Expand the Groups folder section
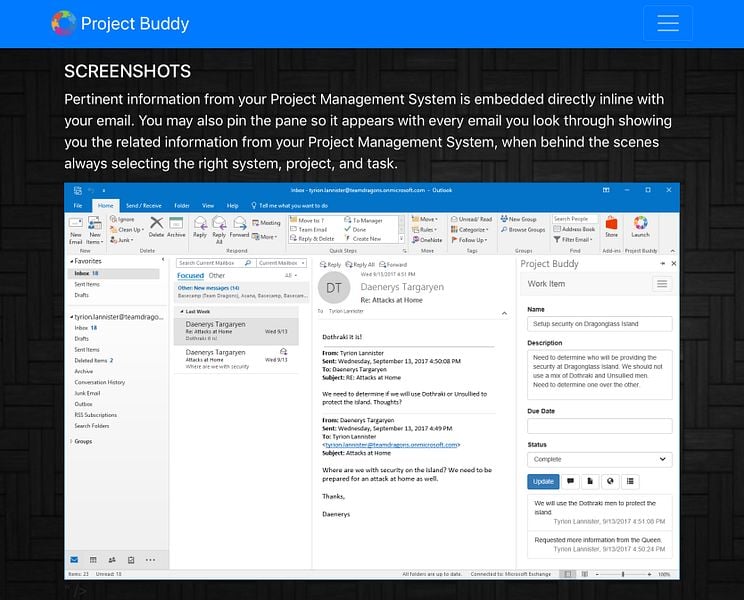This screenshot has width=744, height=600. click(x=71, y=441)
